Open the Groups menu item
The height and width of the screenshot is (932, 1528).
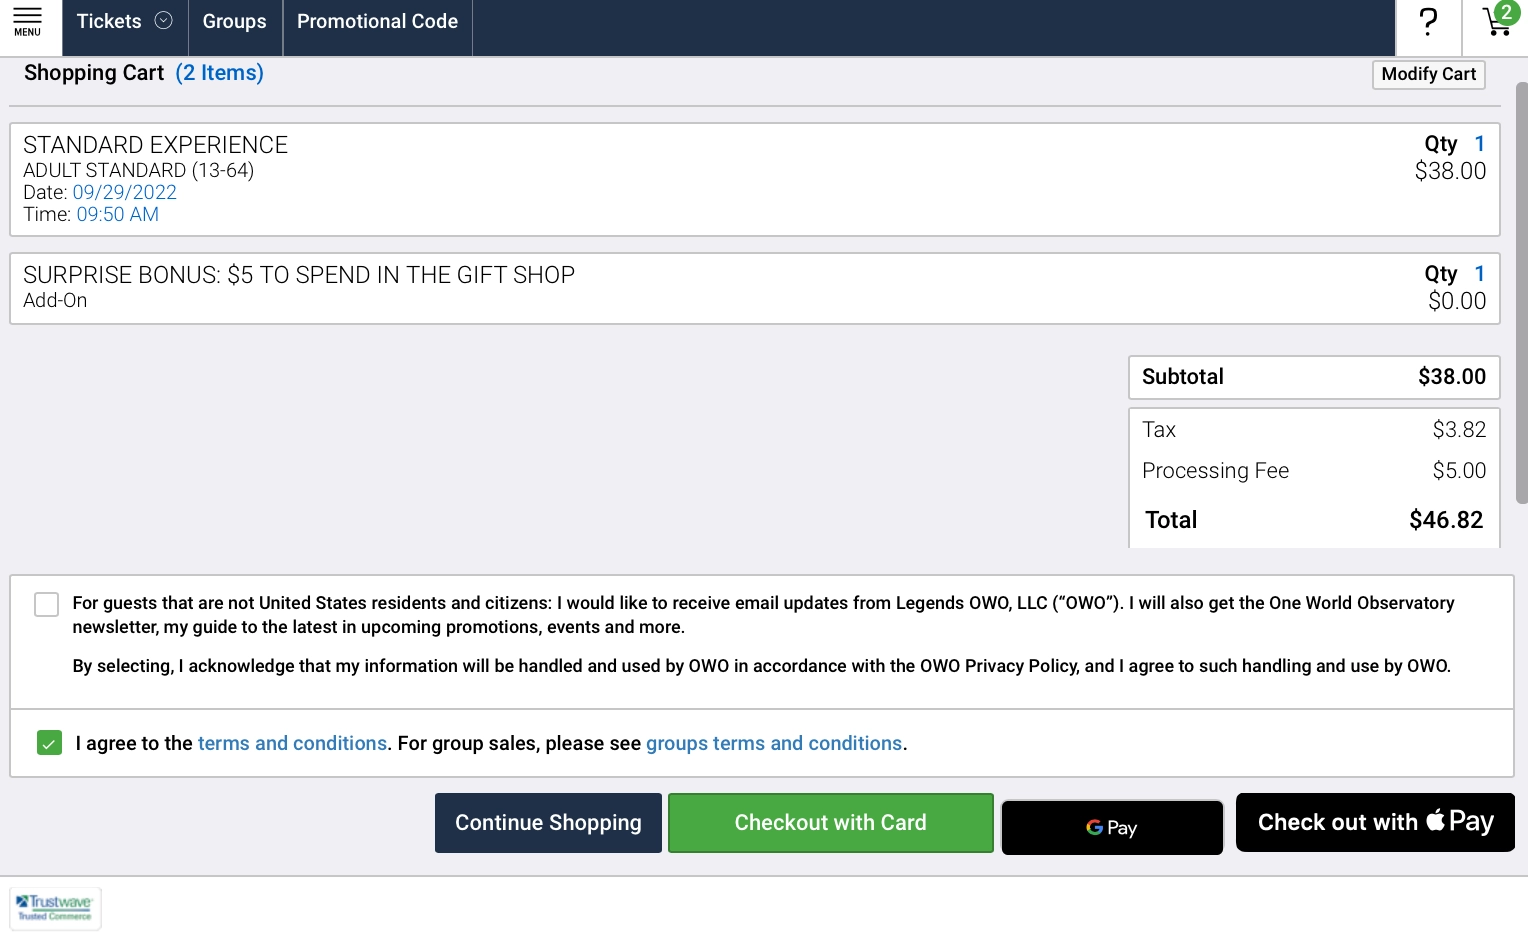(x=235, y=22)
